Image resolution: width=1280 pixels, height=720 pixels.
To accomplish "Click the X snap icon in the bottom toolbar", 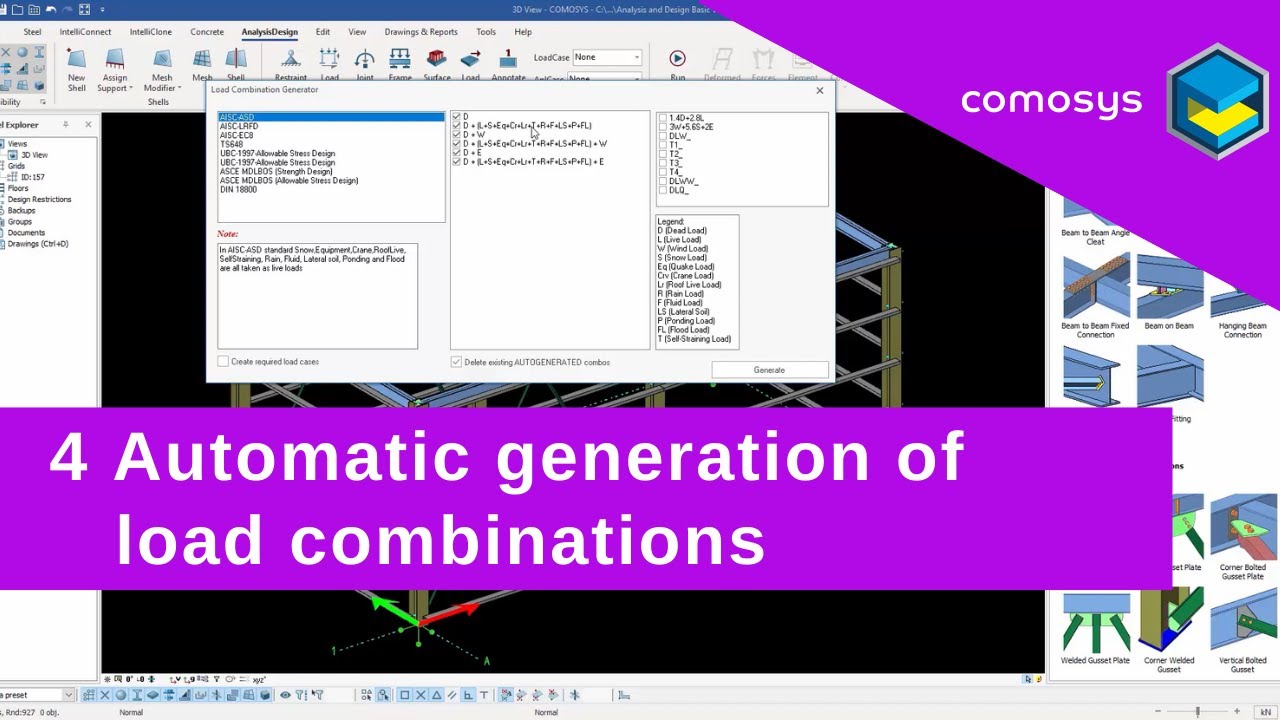I will (x=420, y=695).
